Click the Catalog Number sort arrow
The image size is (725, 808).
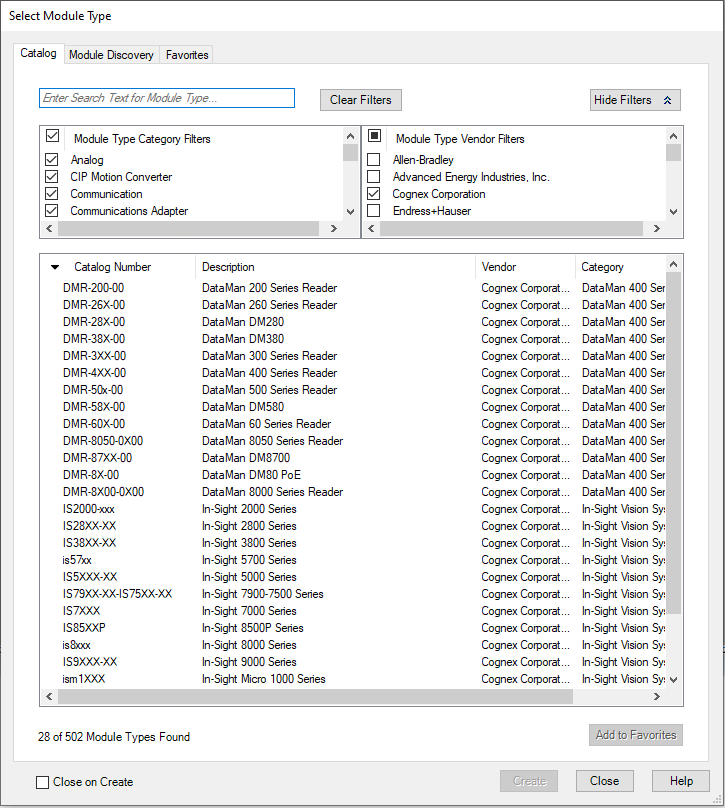[x=55, y=267]
